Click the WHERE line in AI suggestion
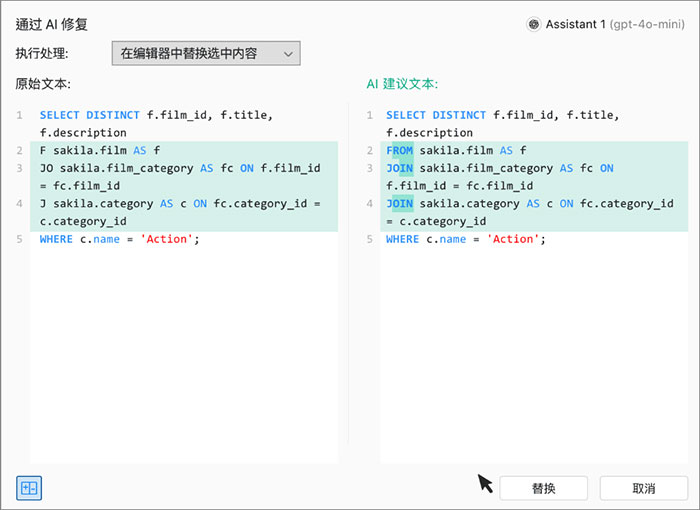This screenshot has width=700, height=510. coord(466,239)
